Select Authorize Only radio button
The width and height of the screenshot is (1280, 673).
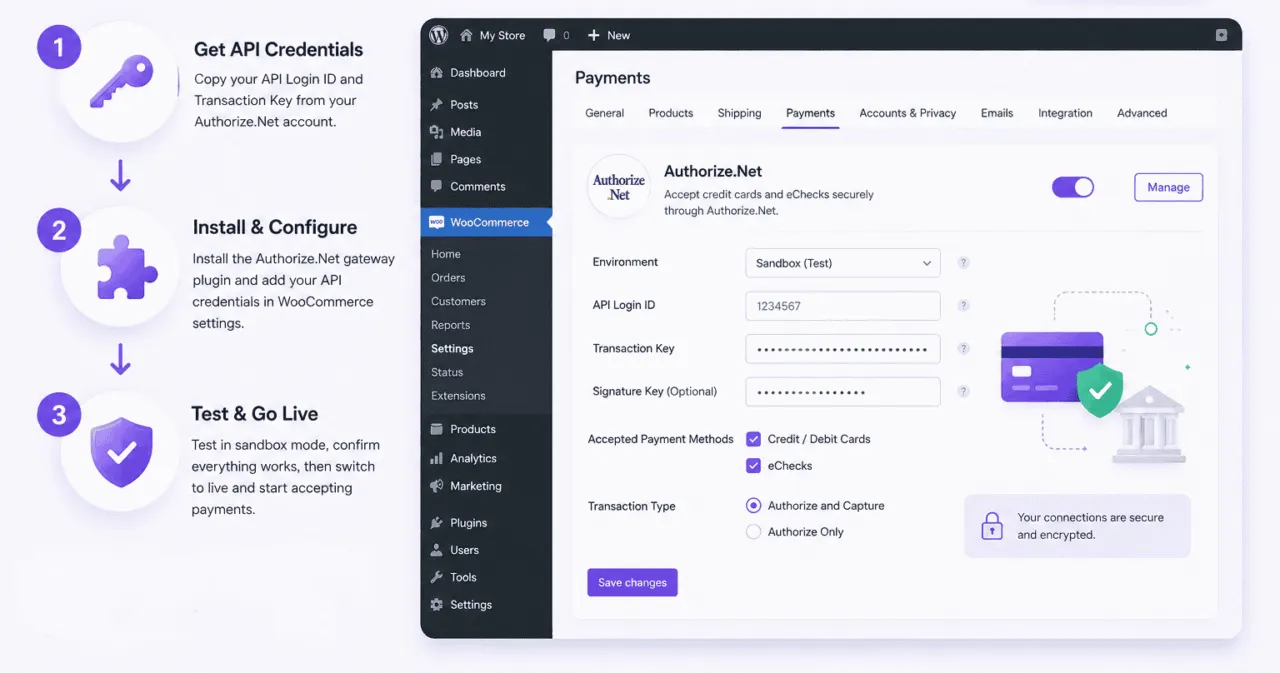click(x=754, y=532)
